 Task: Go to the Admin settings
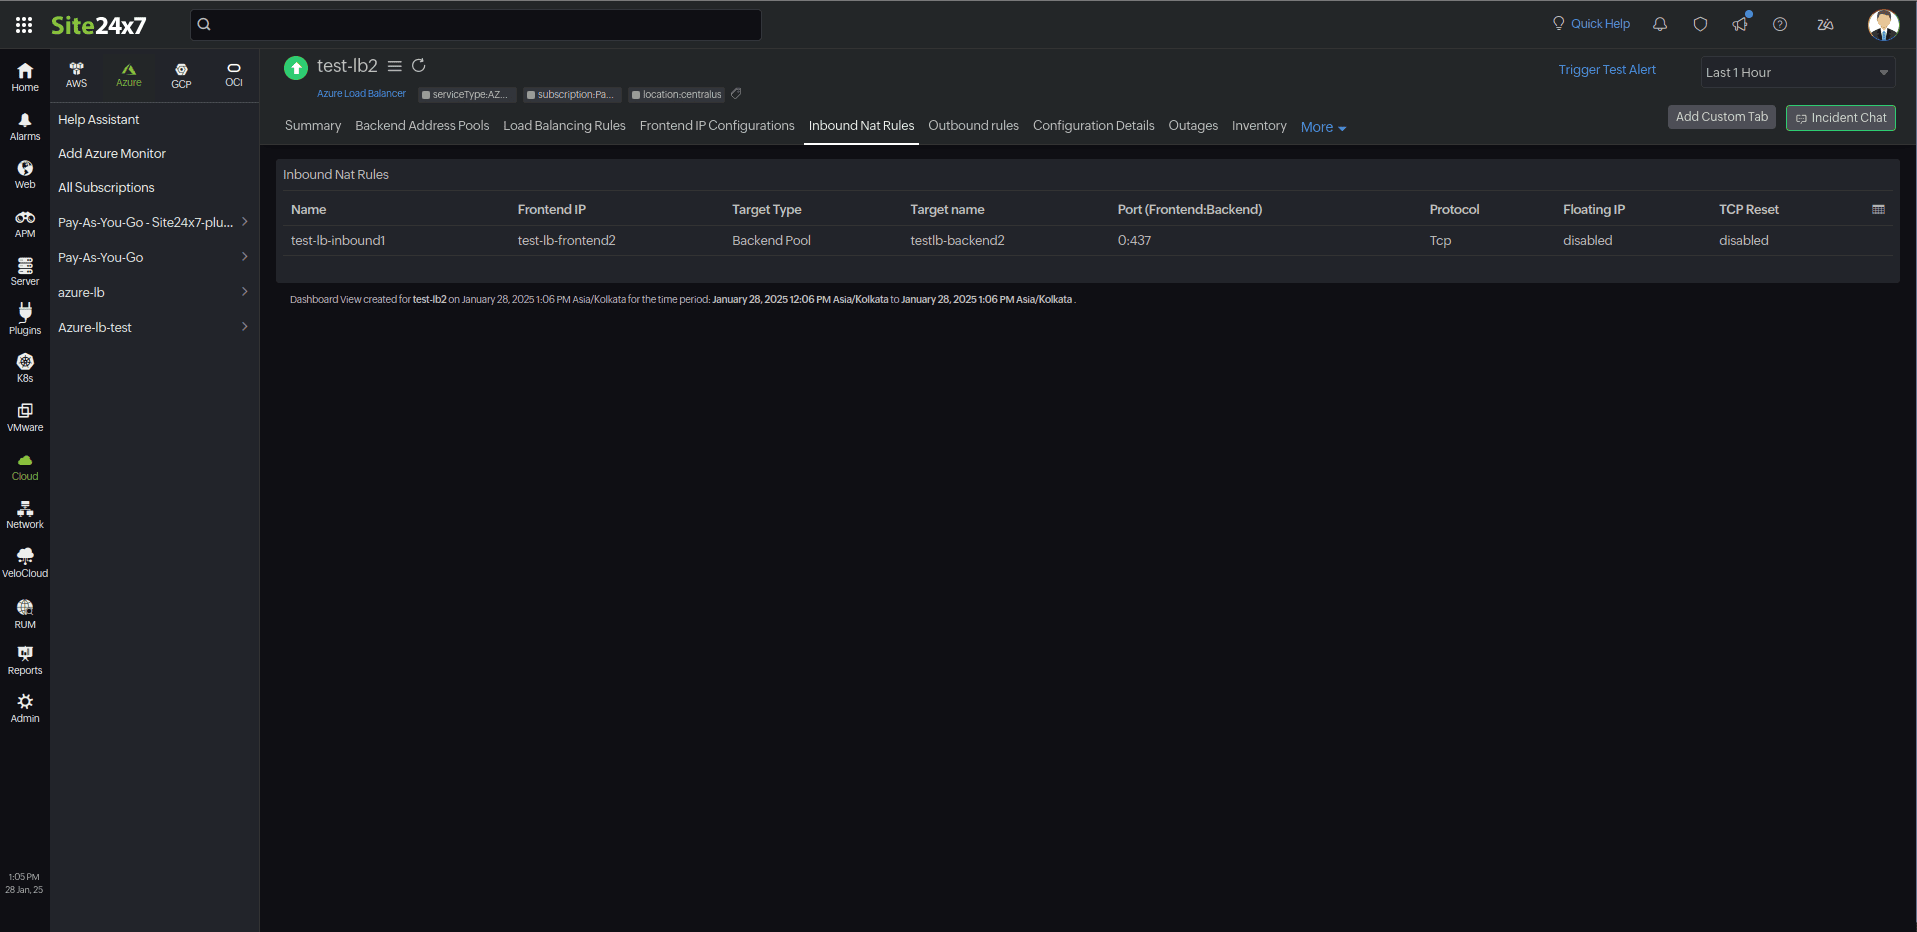(25, 707)
